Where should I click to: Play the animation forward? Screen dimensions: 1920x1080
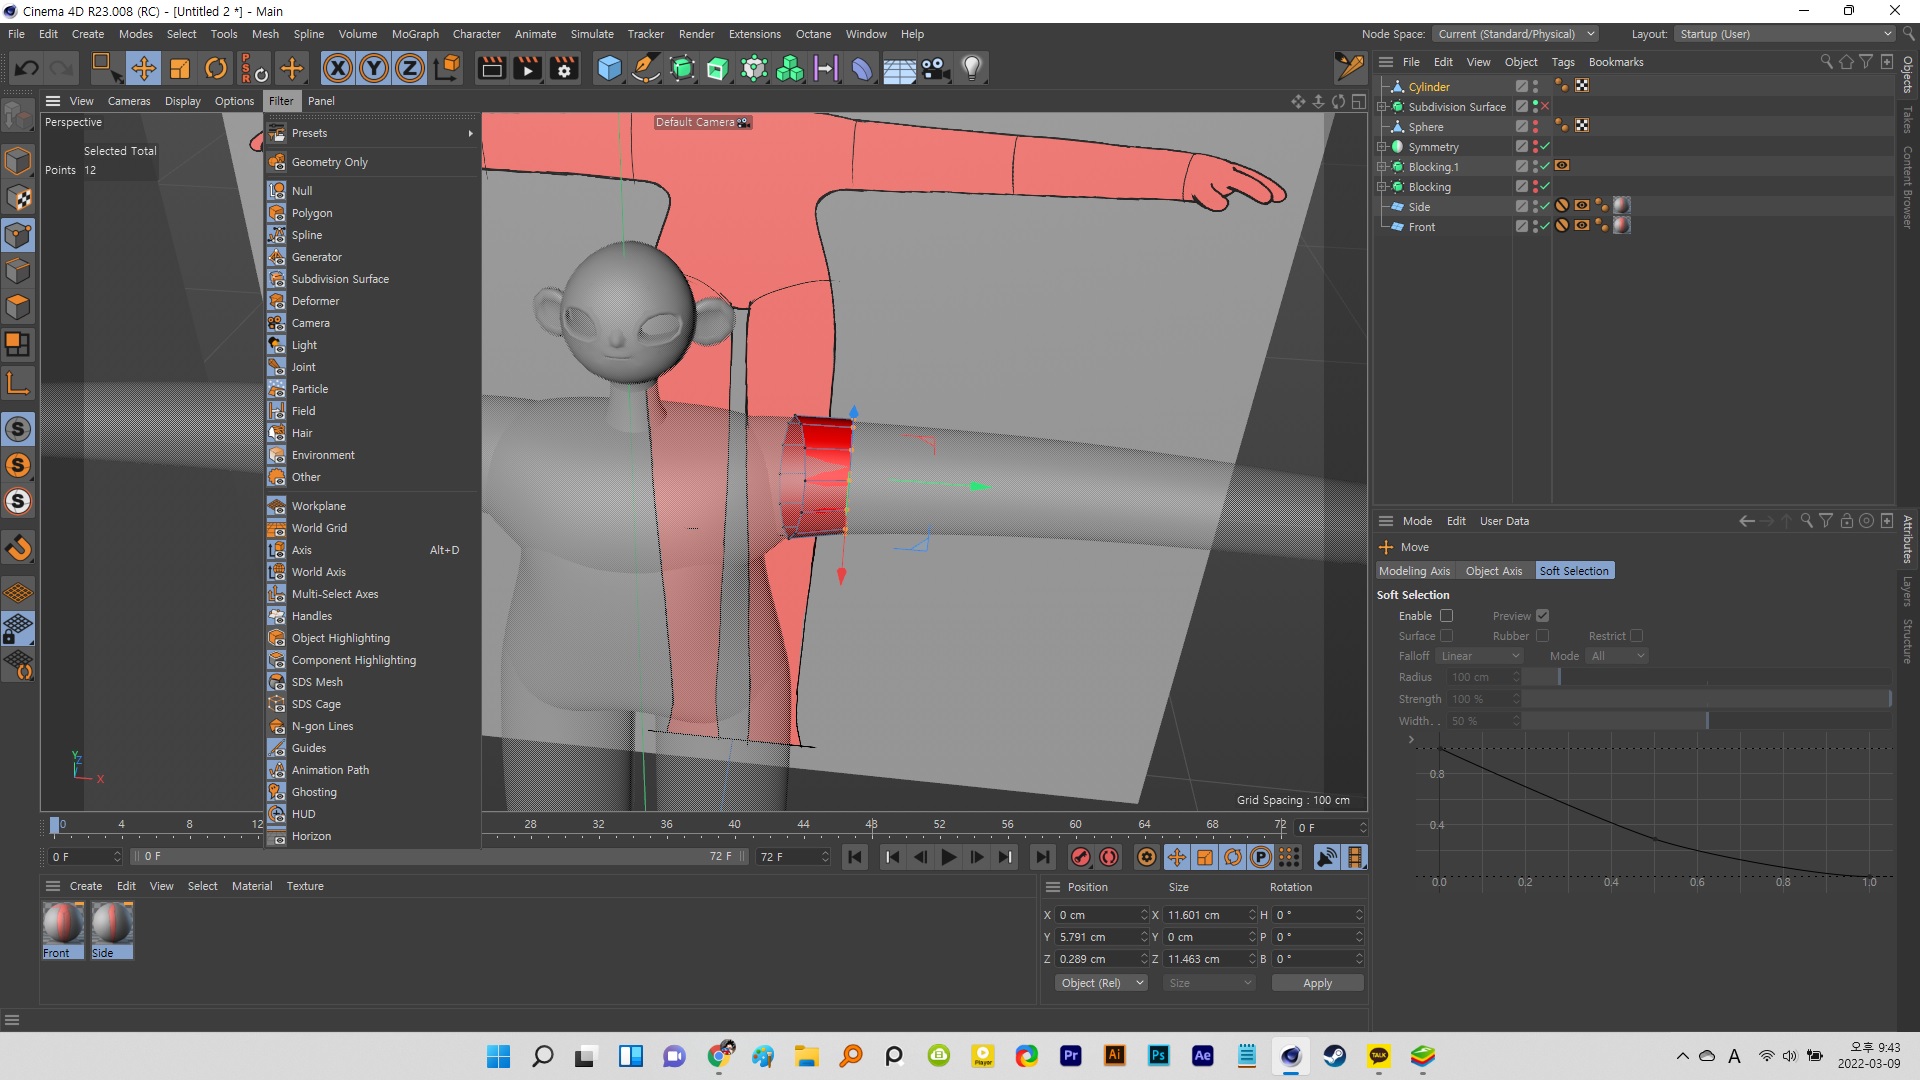click(x=948, y=857)
